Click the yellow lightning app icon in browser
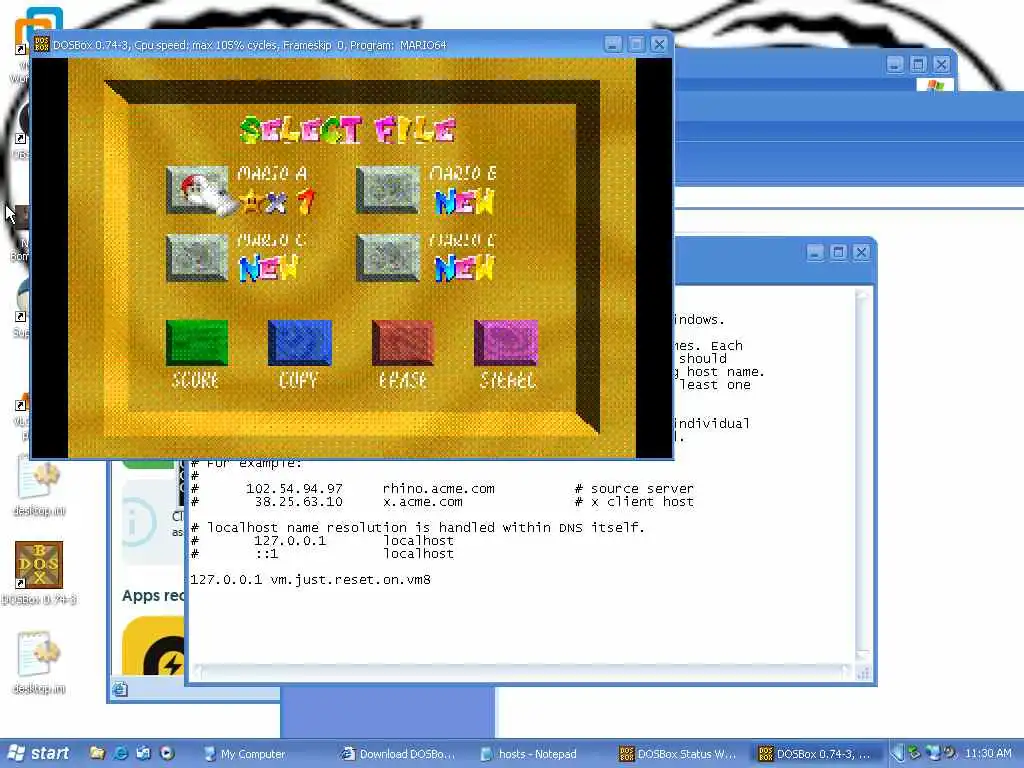This screenshot has width=1024, height=768. point(154,647)
